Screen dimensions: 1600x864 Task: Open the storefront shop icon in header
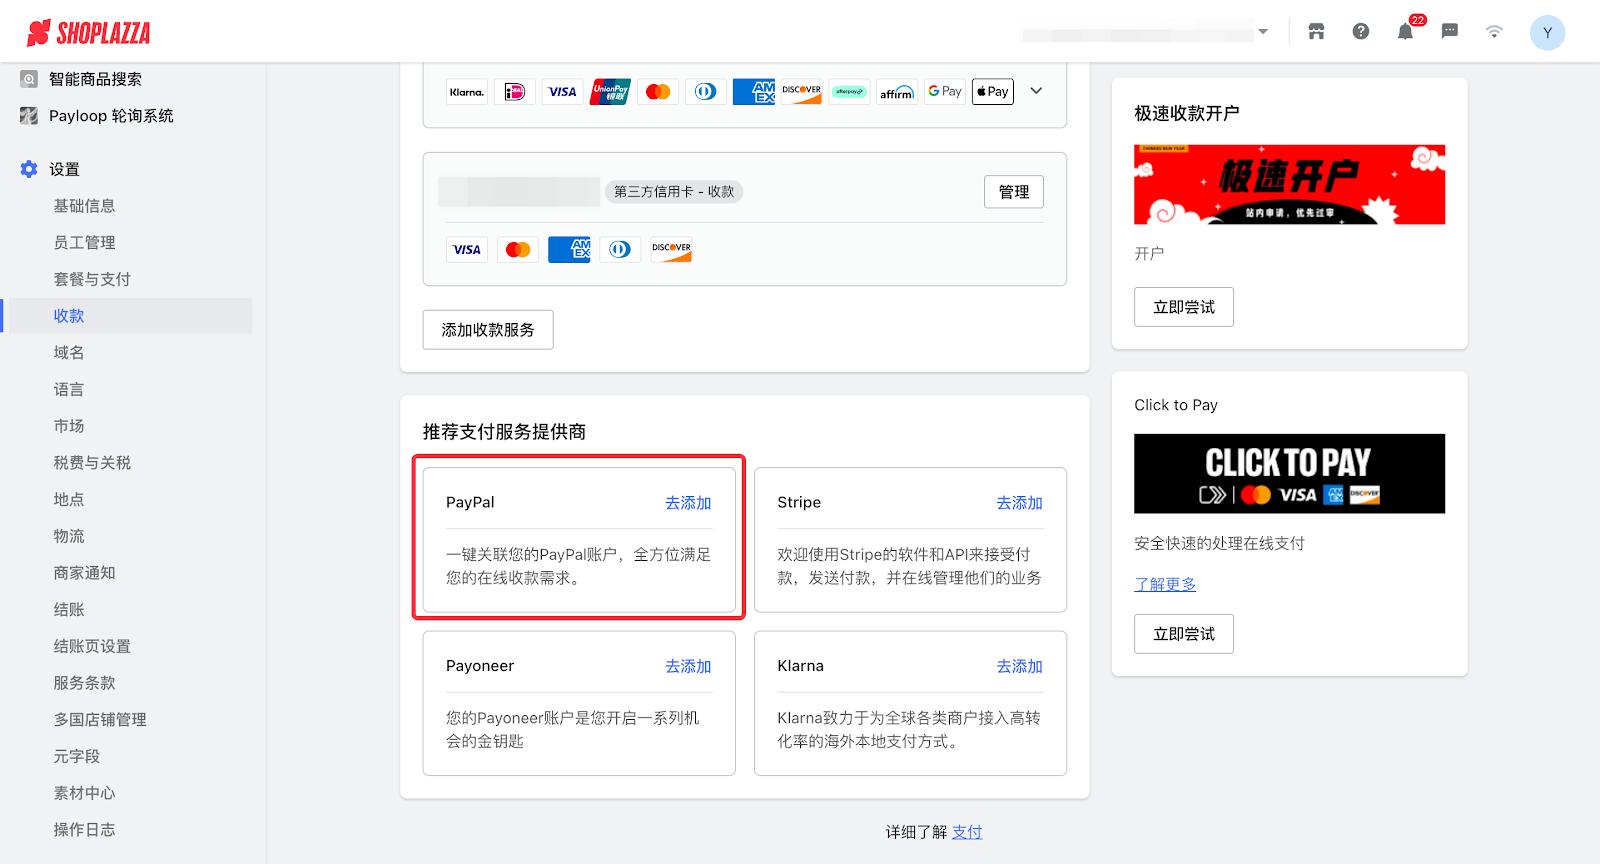tap(1316, 32)
